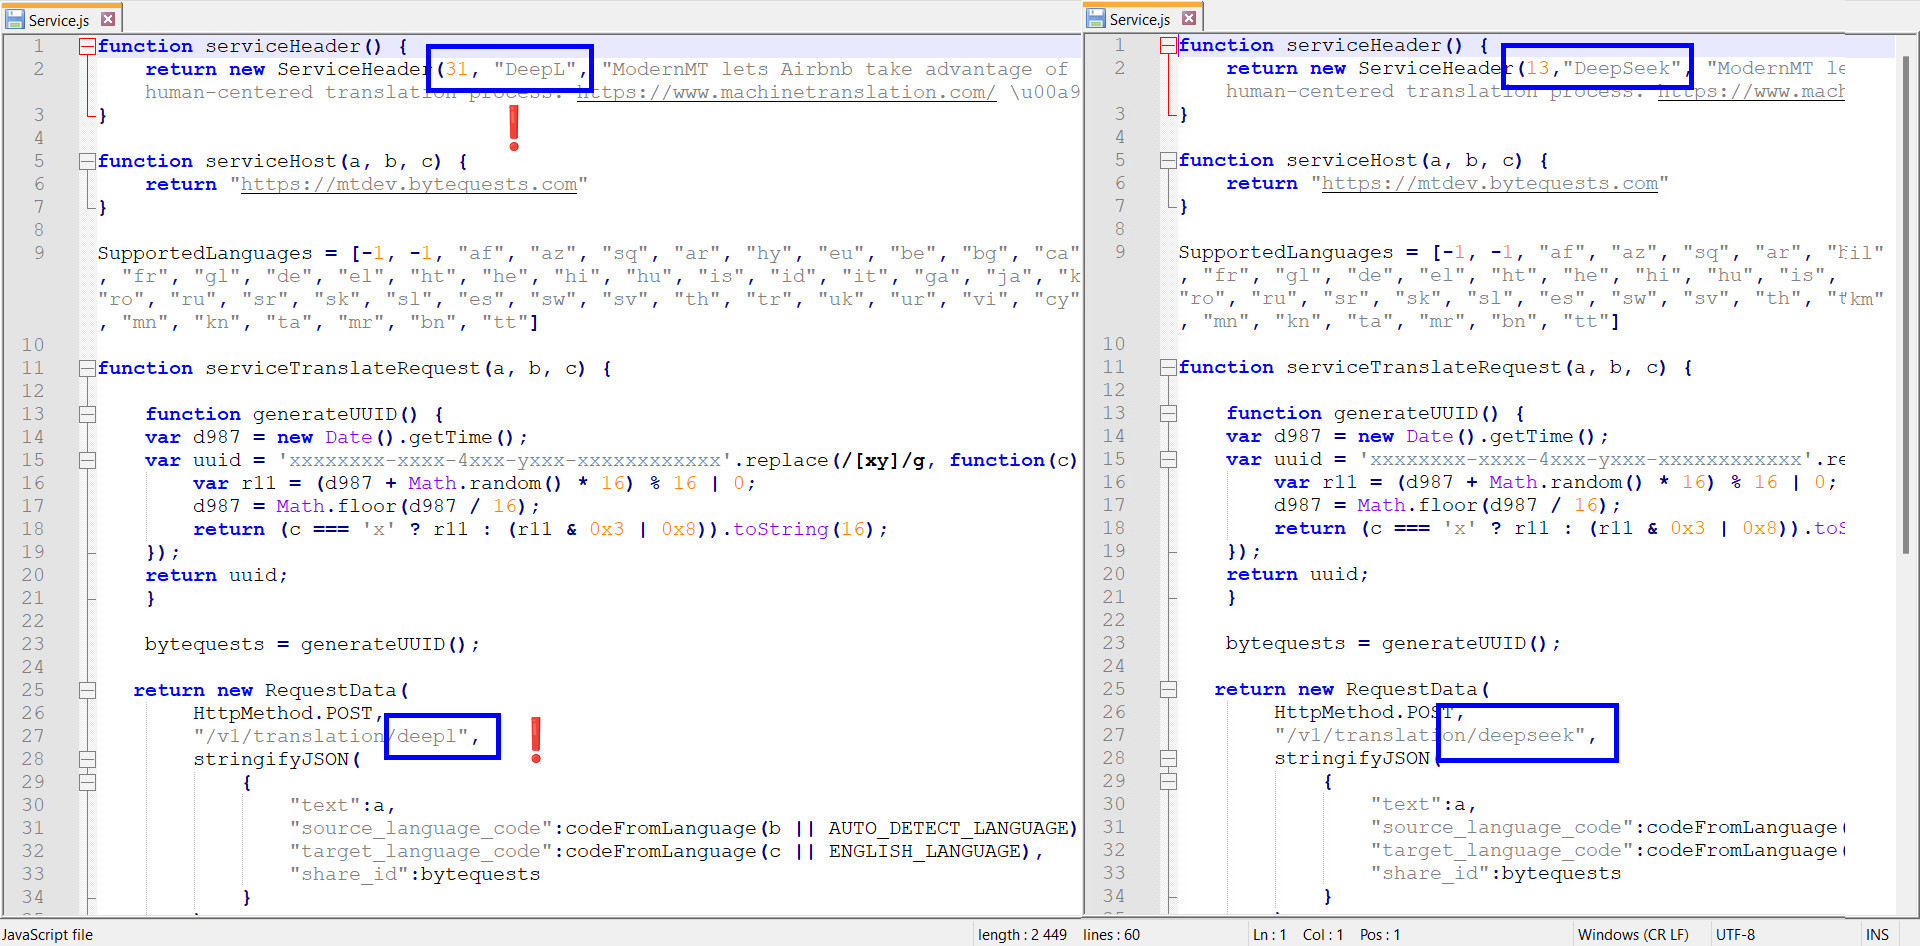
Task: Collapse RequestData fold at left line 25
Action: click(88, 690)
